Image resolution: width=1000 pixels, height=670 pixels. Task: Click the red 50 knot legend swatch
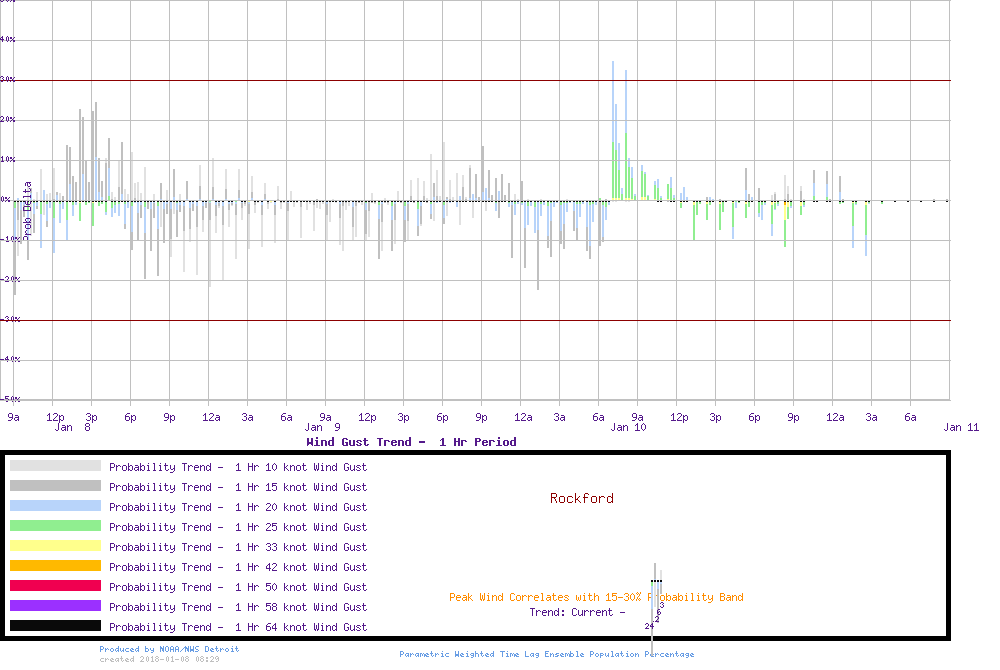coord(55,586)
